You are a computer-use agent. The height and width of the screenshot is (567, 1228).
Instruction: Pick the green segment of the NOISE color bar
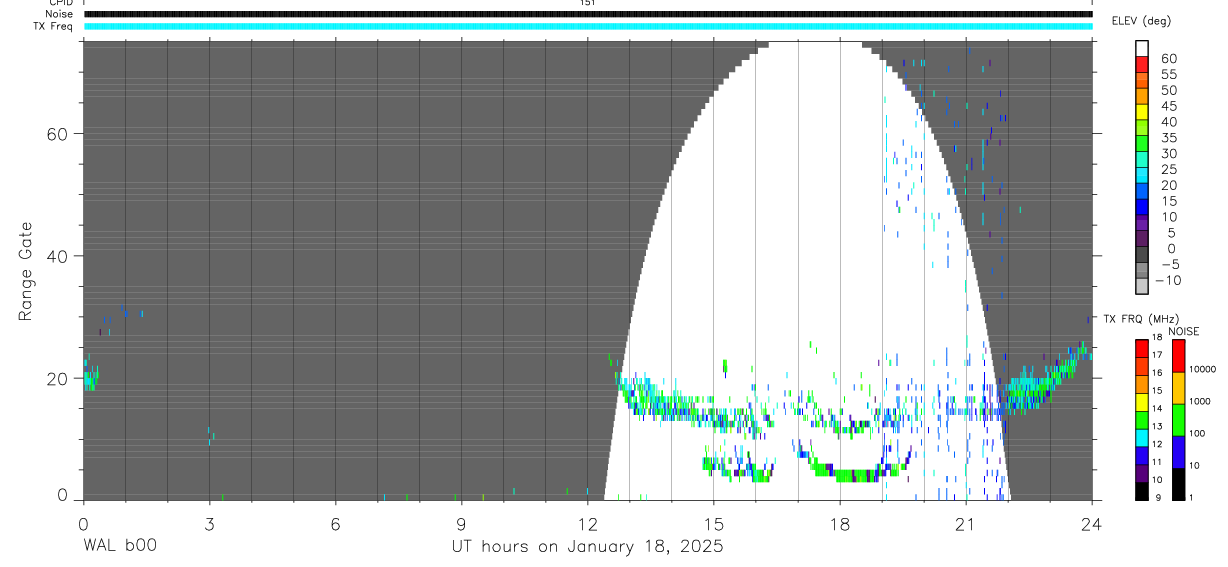click(1178, 419)
